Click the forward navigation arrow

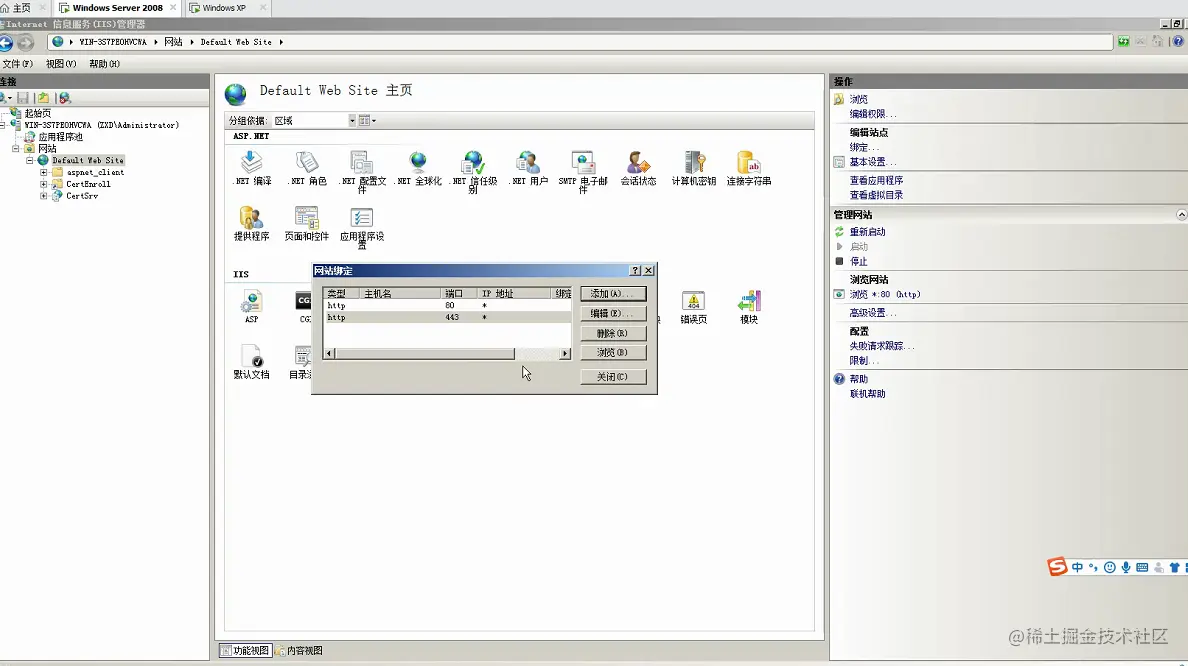(x=26, y=42)
